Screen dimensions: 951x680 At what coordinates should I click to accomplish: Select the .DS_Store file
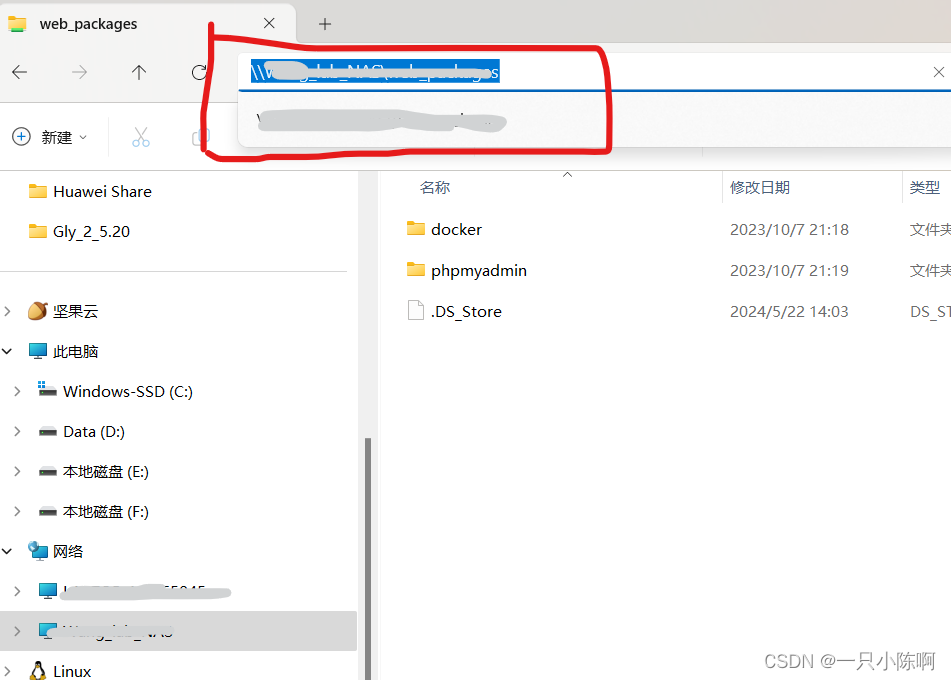(466, 311)
